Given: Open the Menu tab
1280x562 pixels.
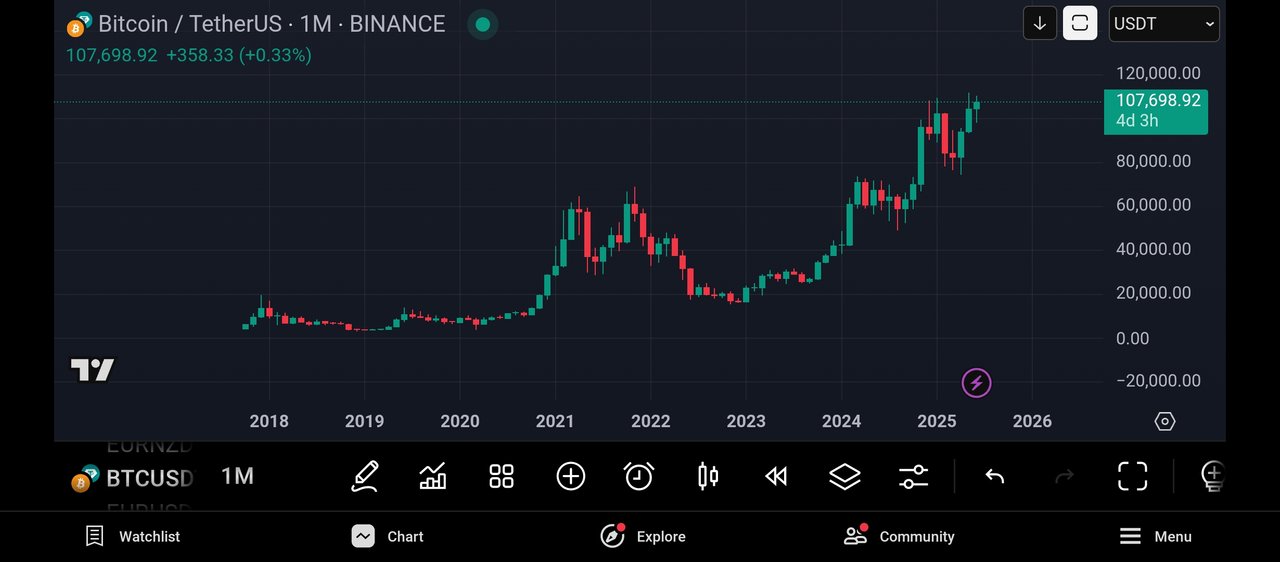Looking at the screenshot, I should pos(1155,536).
